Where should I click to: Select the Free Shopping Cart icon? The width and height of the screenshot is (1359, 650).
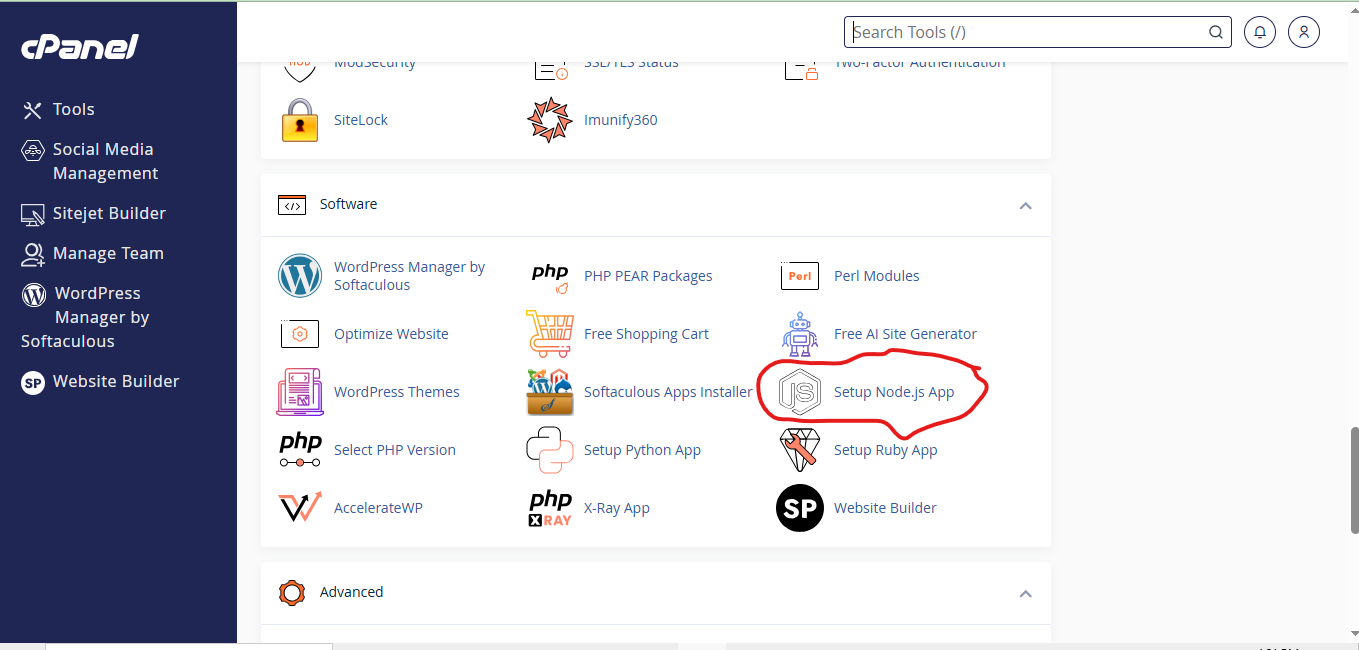pos(549,333)
